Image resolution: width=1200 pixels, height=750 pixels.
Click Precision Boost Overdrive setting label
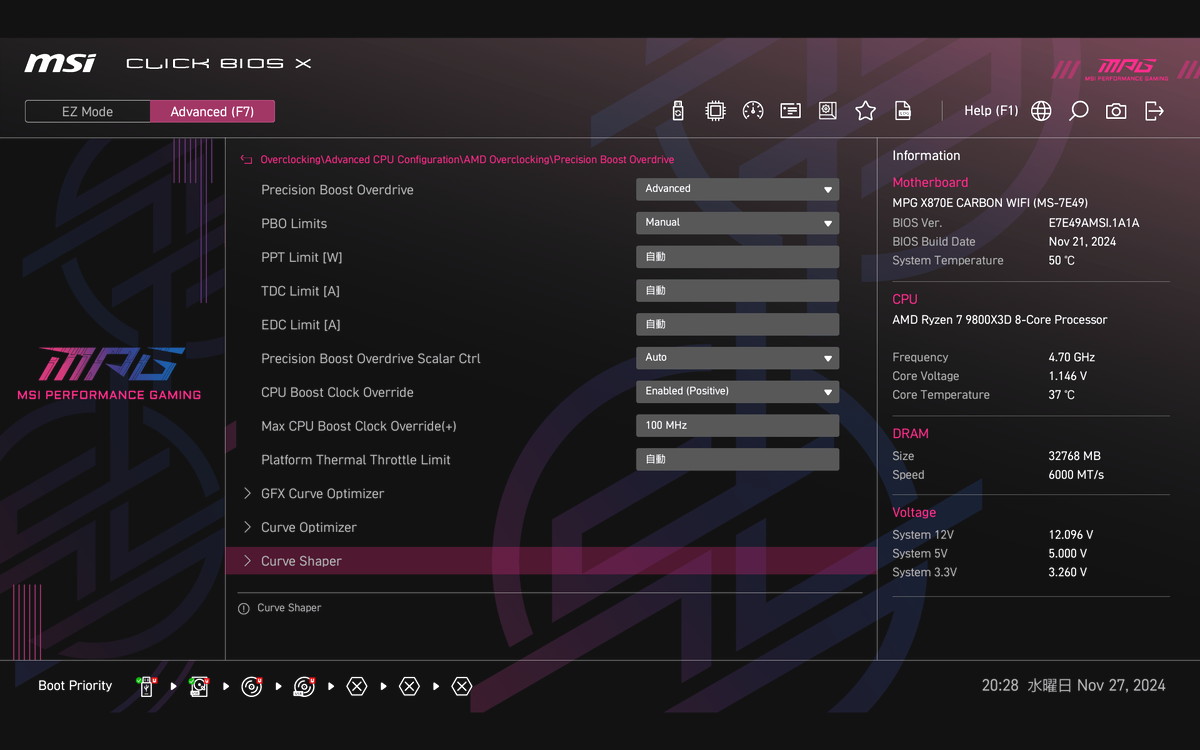click(x=337, y=190)
